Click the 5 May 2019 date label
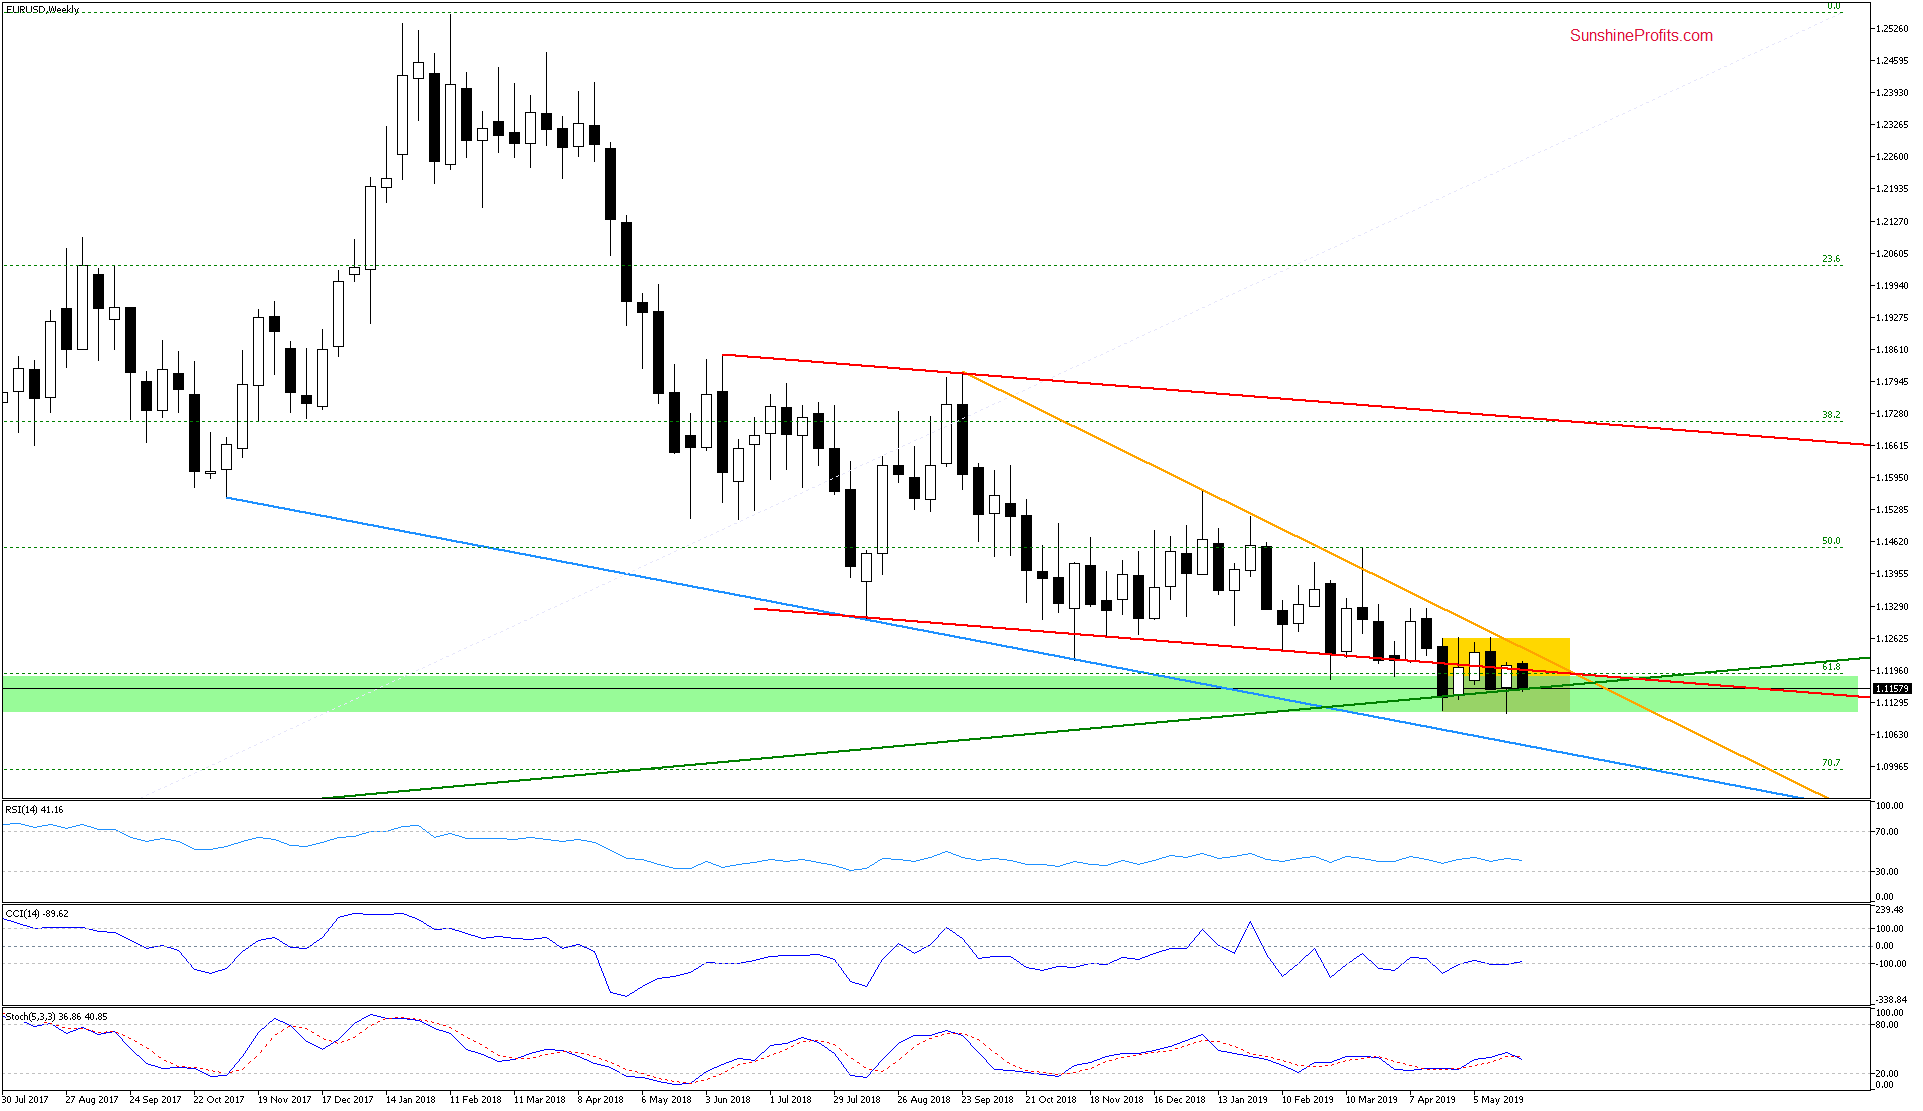The image size is (1923, 1111). coord(1498,1099)
